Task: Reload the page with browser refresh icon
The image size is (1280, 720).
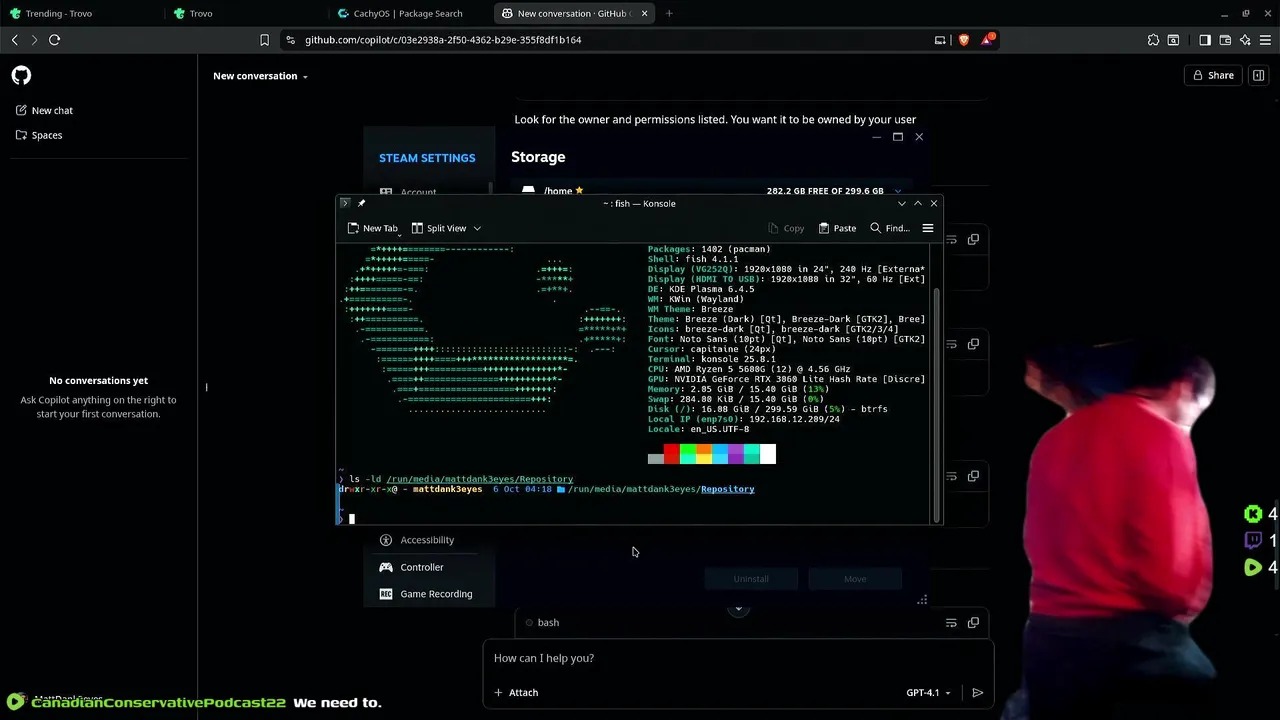Action: tap(54, 40)
